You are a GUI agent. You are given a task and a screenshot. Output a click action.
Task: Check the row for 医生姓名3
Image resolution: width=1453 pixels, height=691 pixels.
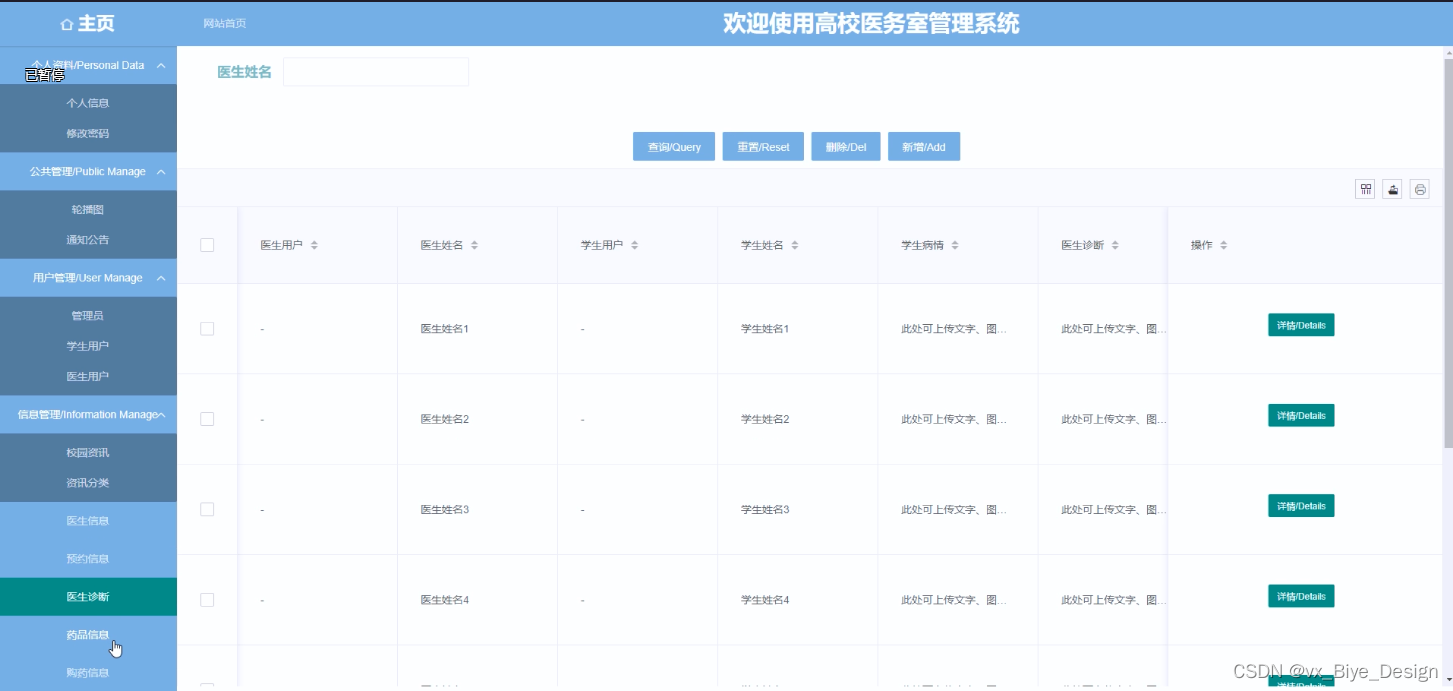[x=207, y=509]
